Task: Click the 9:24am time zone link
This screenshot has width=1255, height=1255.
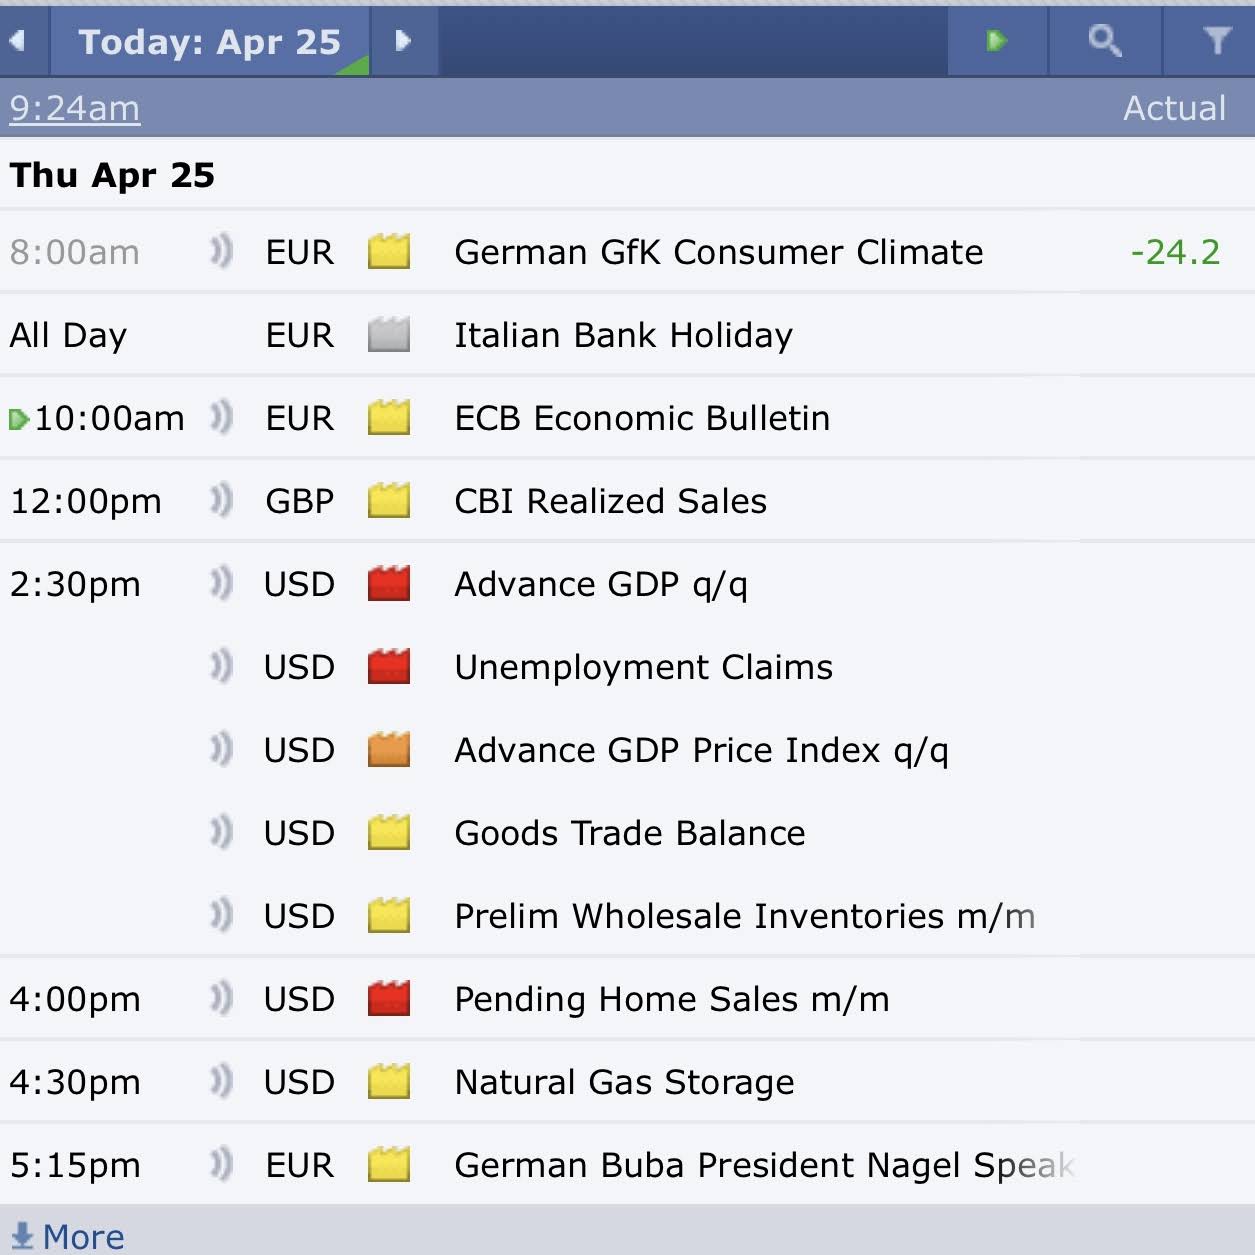Action: [75, 108]
